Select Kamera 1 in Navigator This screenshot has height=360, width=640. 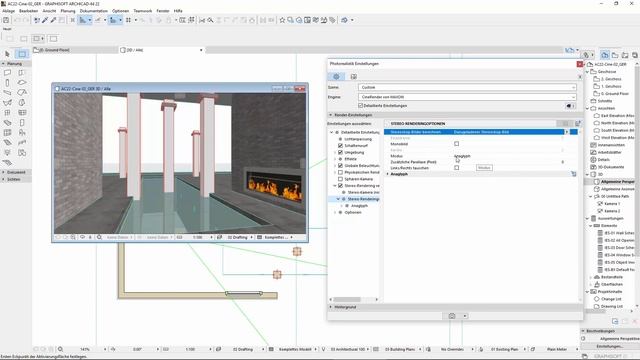[x=611, y=204]
